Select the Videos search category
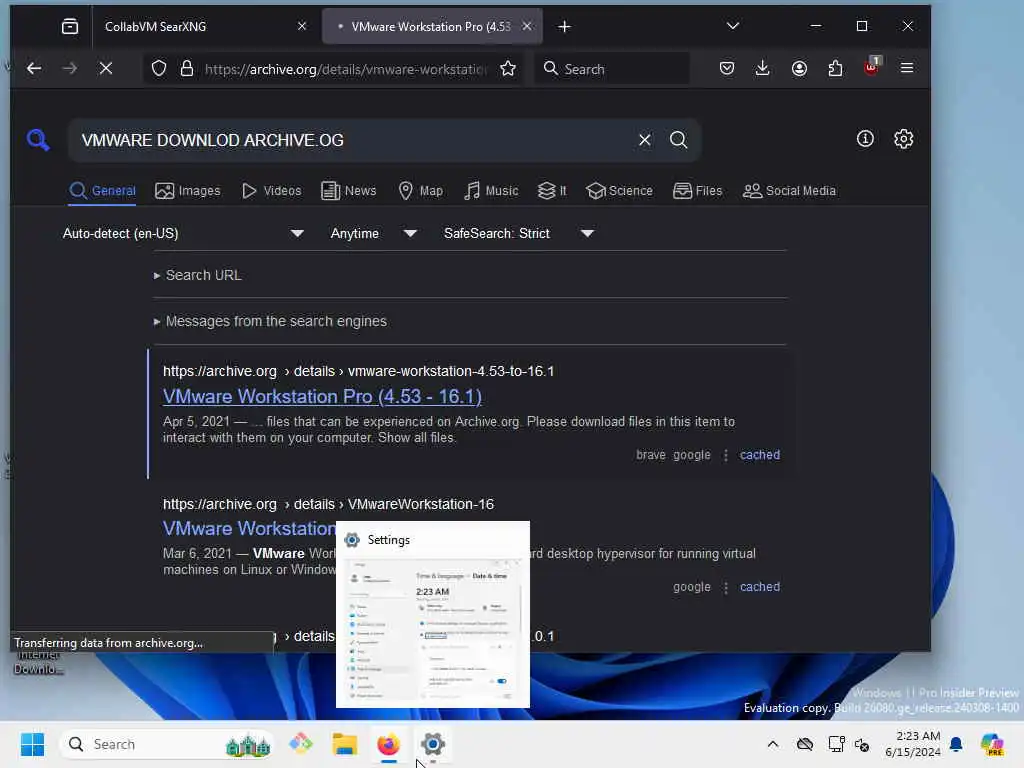 272,191
